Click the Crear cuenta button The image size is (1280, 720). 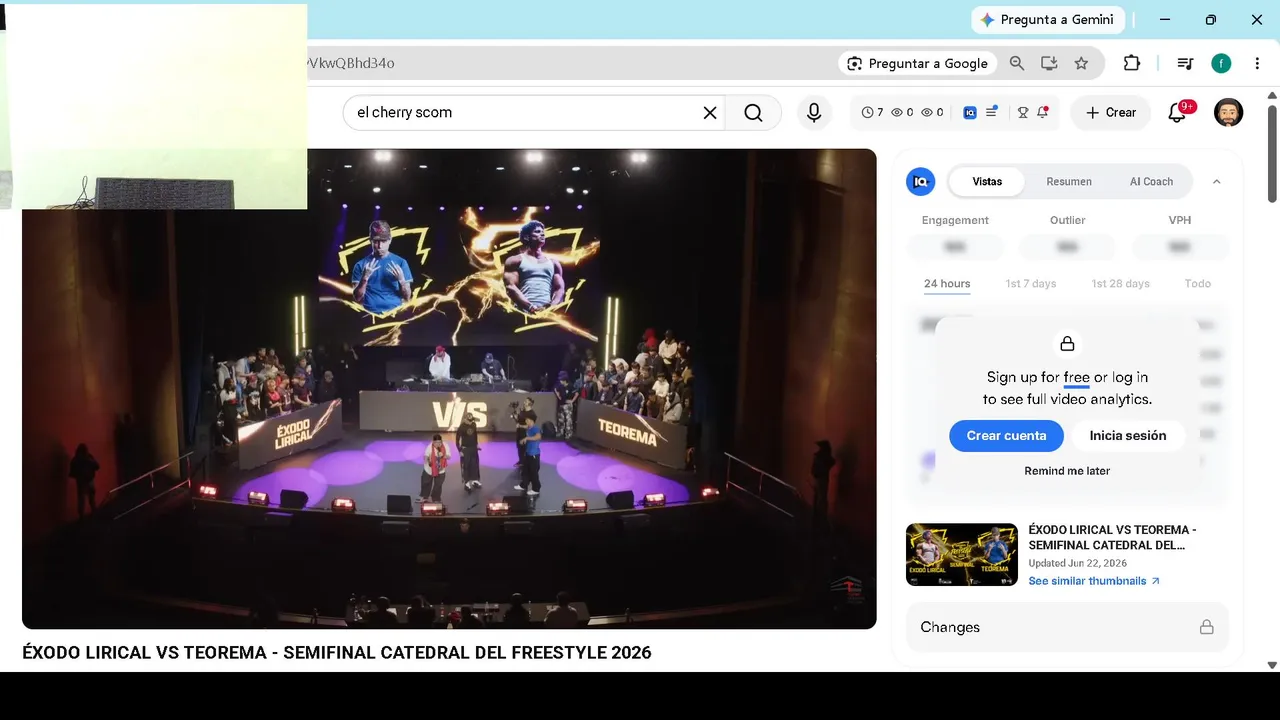tap(1006, 436)
